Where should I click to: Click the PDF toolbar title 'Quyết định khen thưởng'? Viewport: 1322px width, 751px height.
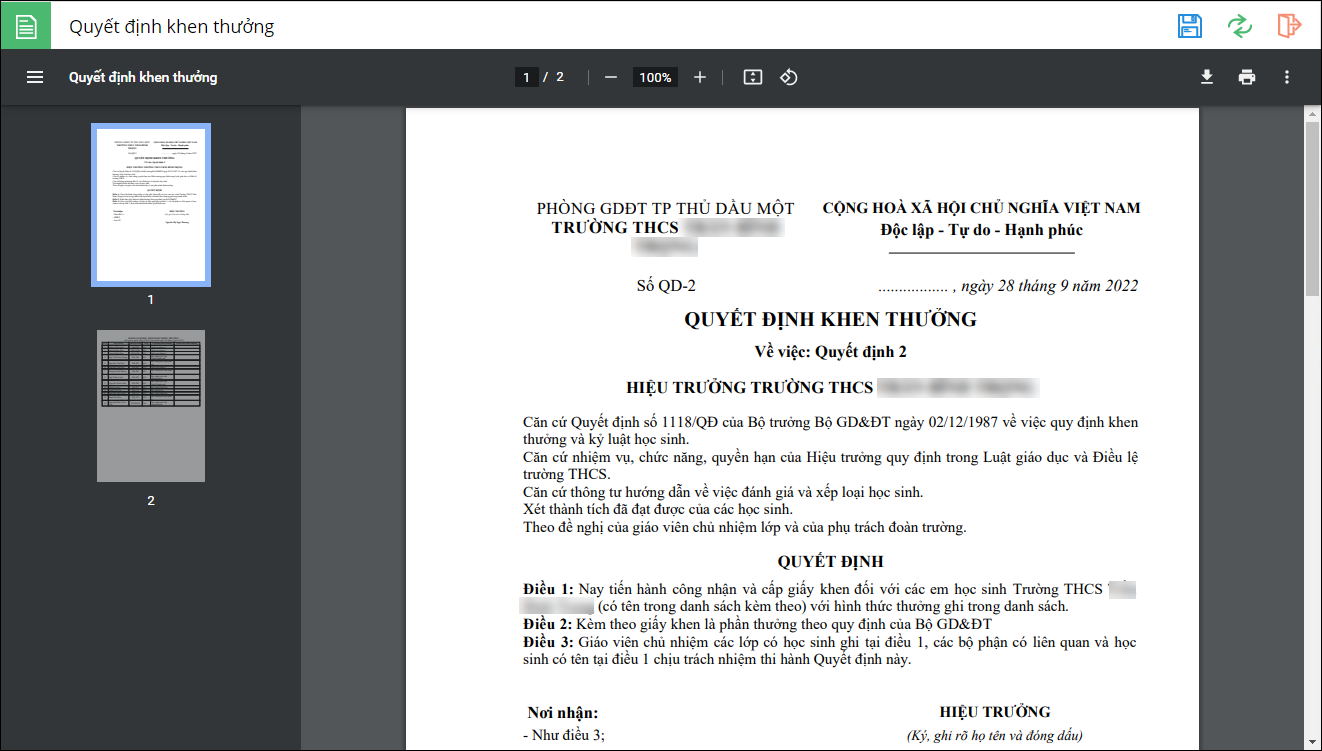[143, 77]
